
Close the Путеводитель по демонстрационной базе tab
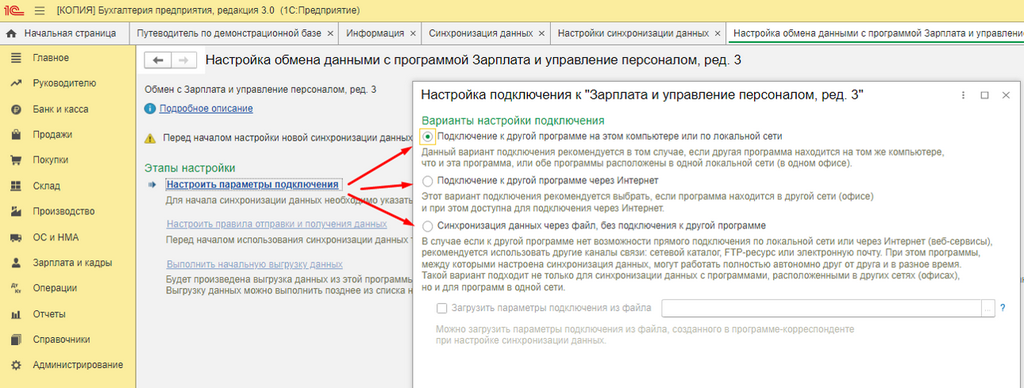point(330,33)
